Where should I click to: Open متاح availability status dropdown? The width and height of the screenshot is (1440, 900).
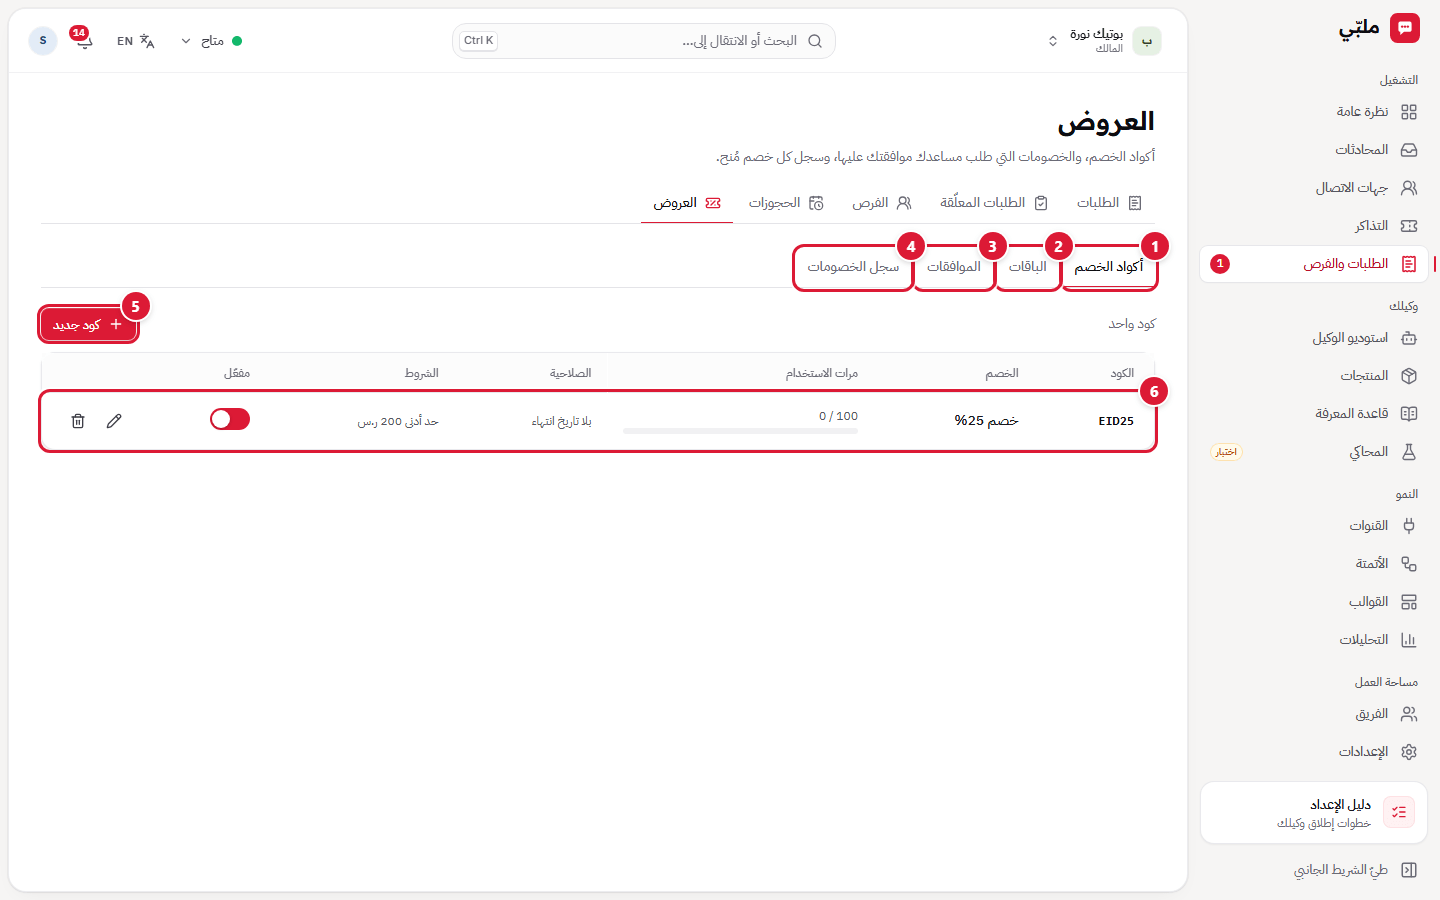[x=211, y=41]
